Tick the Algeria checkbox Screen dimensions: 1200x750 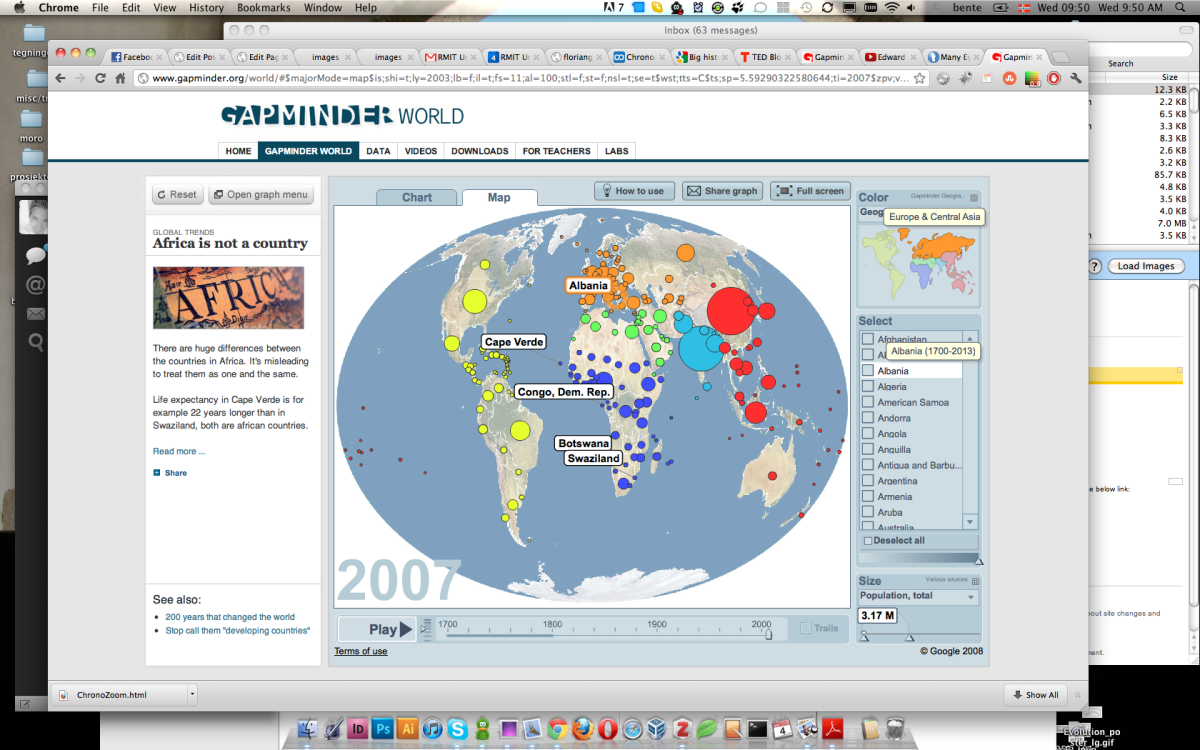(868, 386)
